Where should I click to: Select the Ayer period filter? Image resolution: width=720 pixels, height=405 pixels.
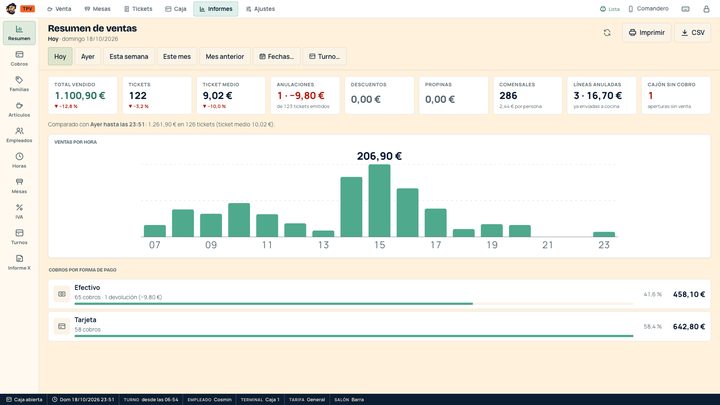[x=88, y=56]
